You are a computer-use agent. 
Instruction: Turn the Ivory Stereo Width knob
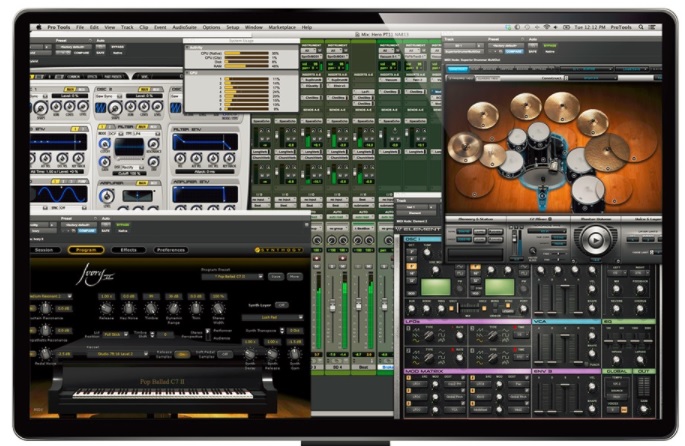[x=218, y=309]
